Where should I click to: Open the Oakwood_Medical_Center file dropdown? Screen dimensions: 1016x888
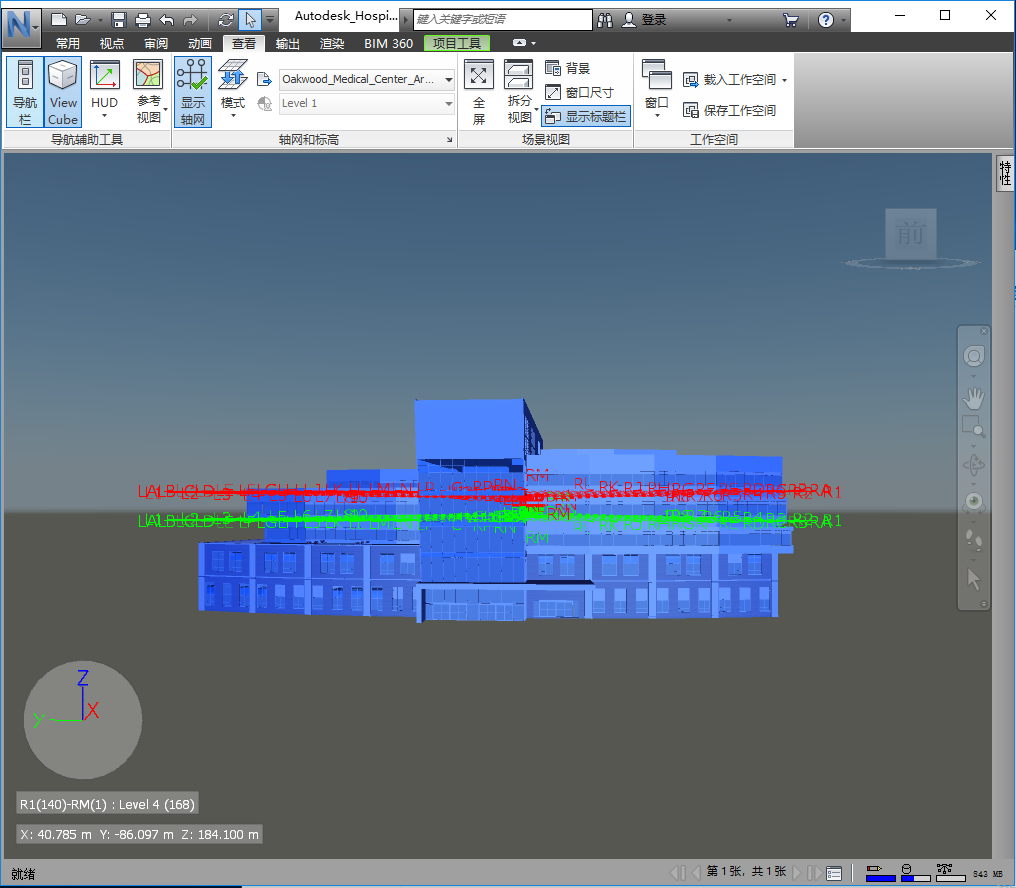[x=367, y=79]
